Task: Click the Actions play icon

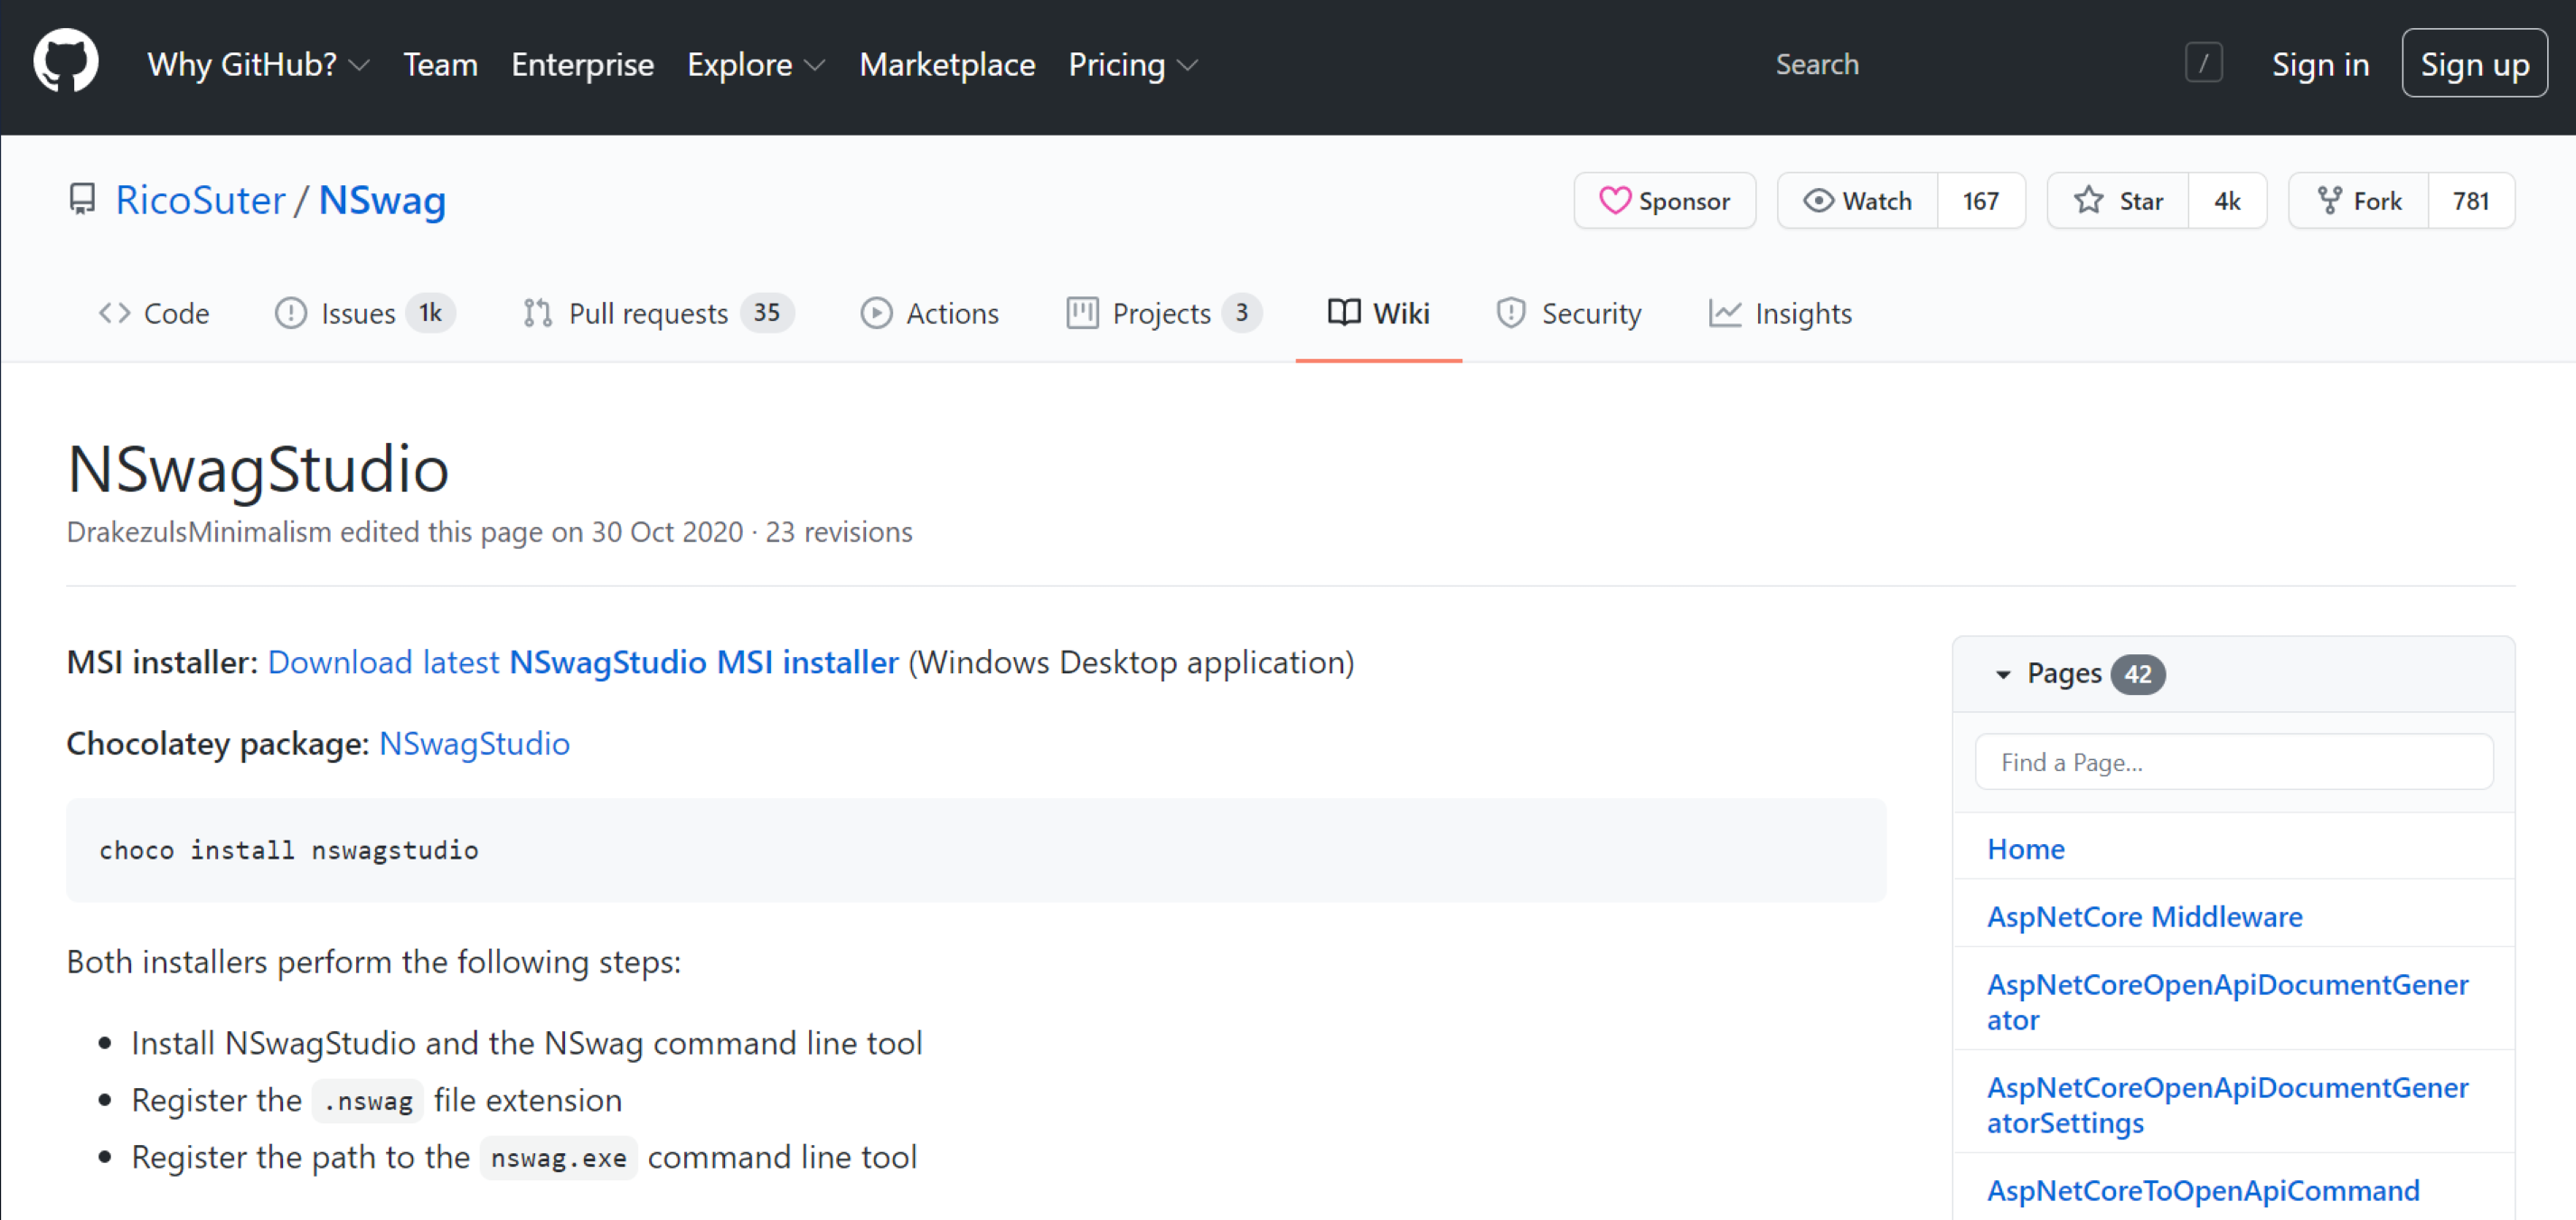Action: (876, 313)
